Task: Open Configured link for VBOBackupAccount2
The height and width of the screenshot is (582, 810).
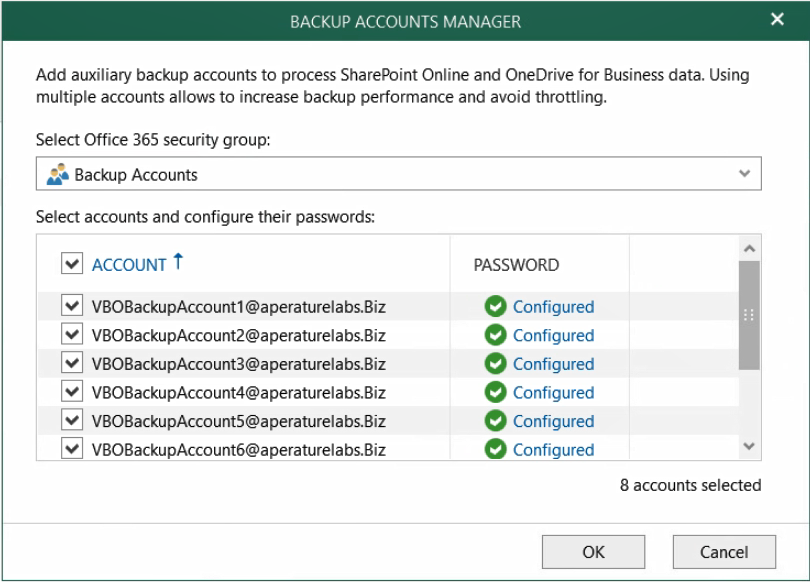Action: 553,336
